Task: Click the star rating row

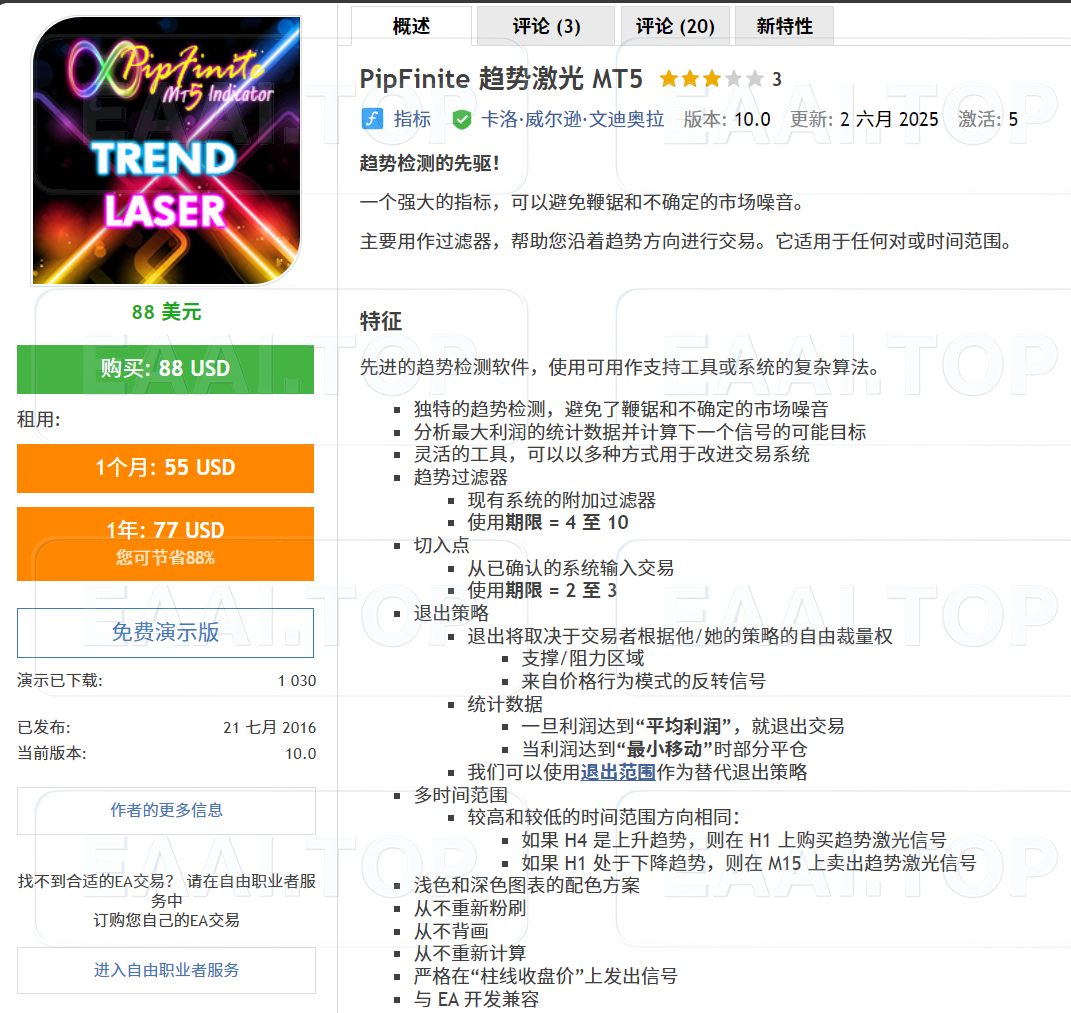Action: tap(711, 79)
